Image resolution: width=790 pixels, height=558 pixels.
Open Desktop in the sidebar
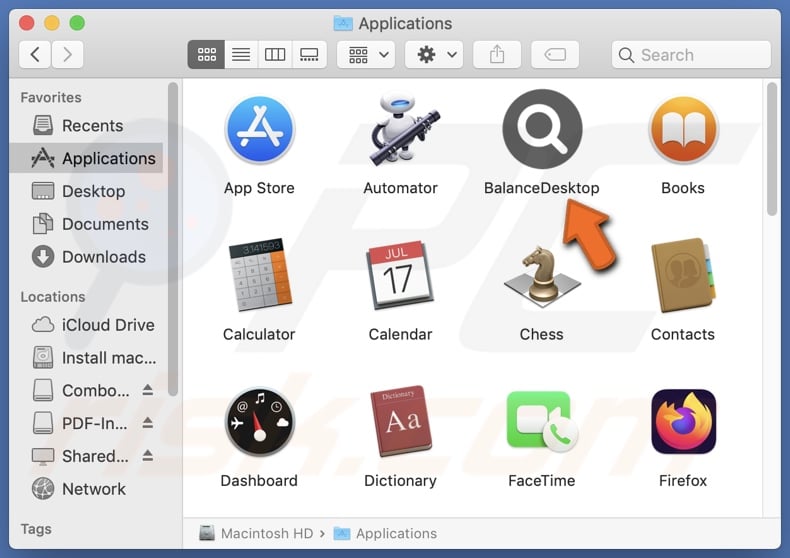(86, 191)
